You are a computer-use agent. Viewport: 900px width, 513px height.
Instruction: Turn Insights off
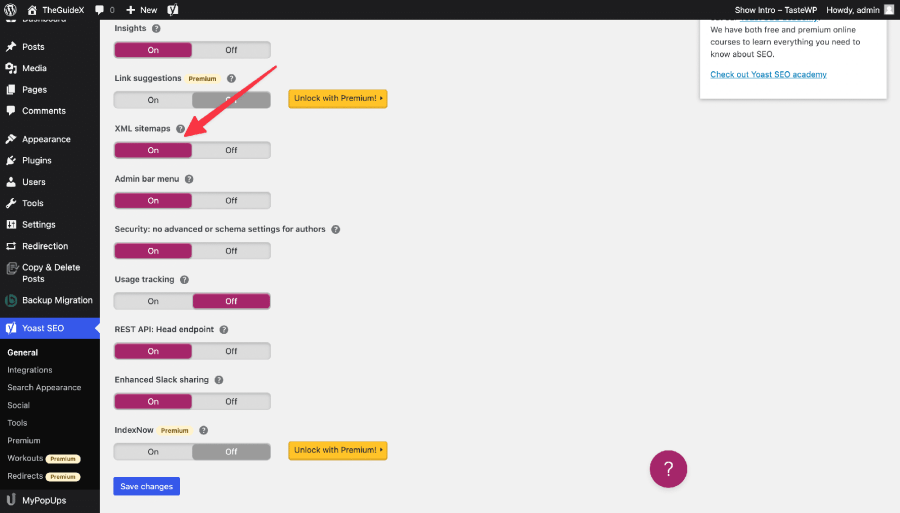point(231,50)
